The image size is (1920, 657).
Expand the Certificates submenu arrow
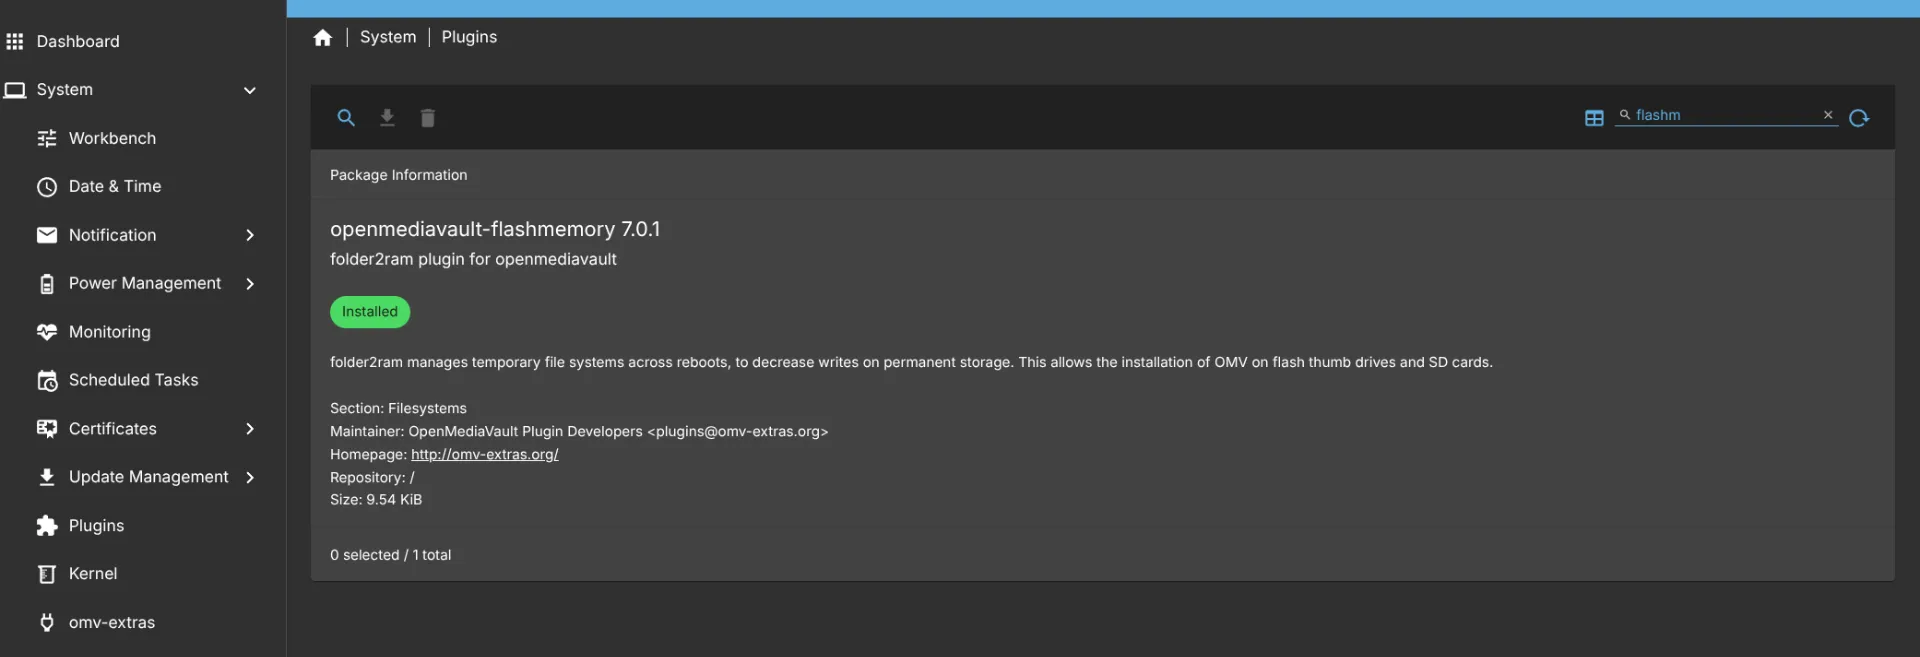pyautogui.click(x=250, y=429)
